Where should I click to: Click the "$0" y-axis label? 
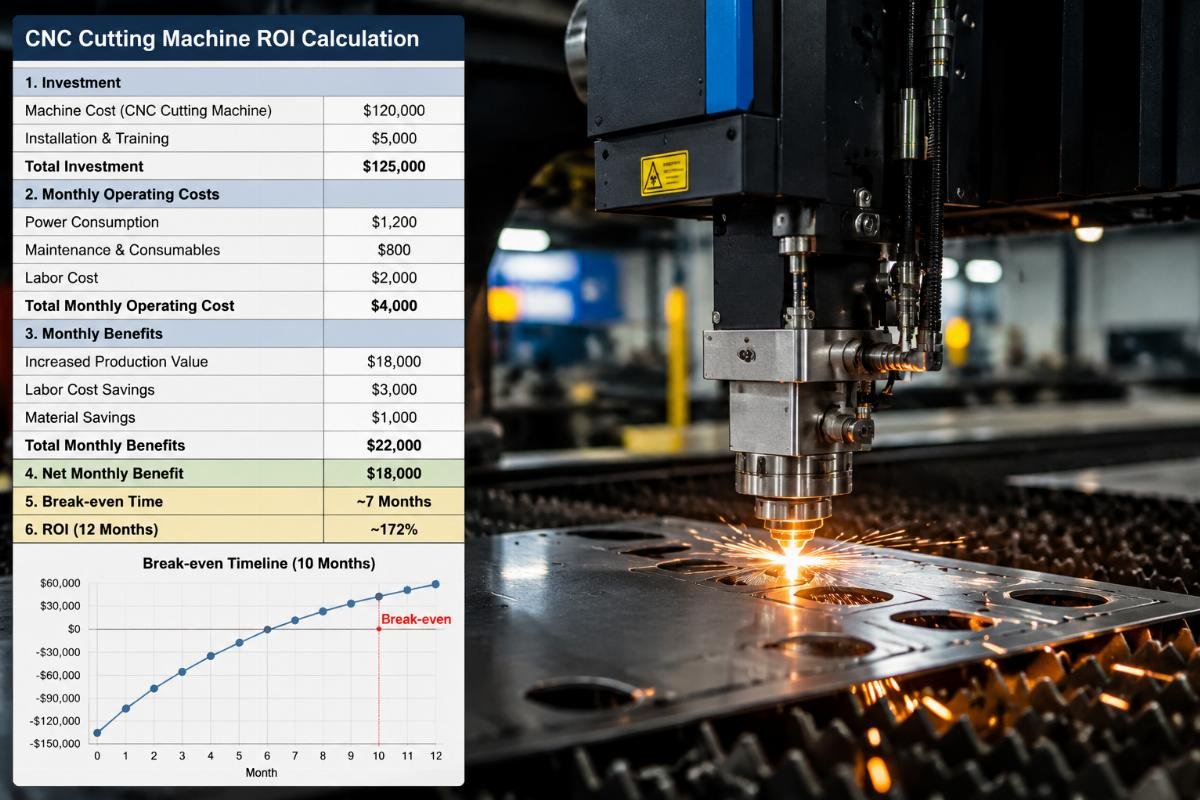point(73,629)
